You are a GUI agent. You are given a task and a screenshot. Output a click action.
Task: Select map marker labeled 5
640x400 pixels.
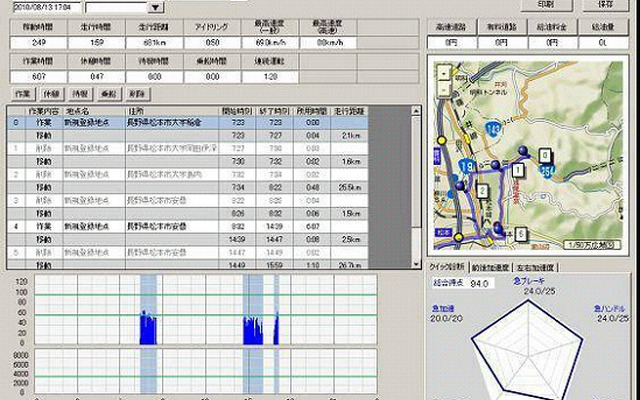pyautogui.click(x=521, y=234)
